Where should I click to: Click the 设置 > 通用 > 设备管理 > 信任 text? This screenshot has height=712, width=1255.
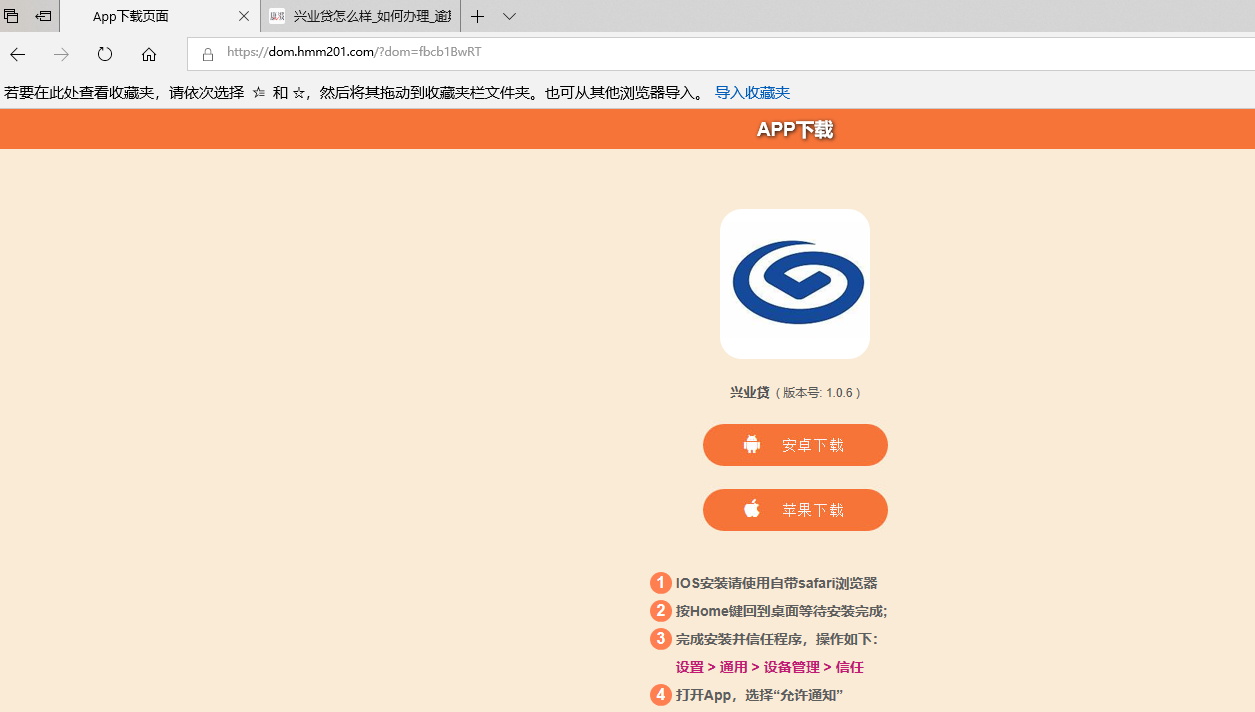769,667
